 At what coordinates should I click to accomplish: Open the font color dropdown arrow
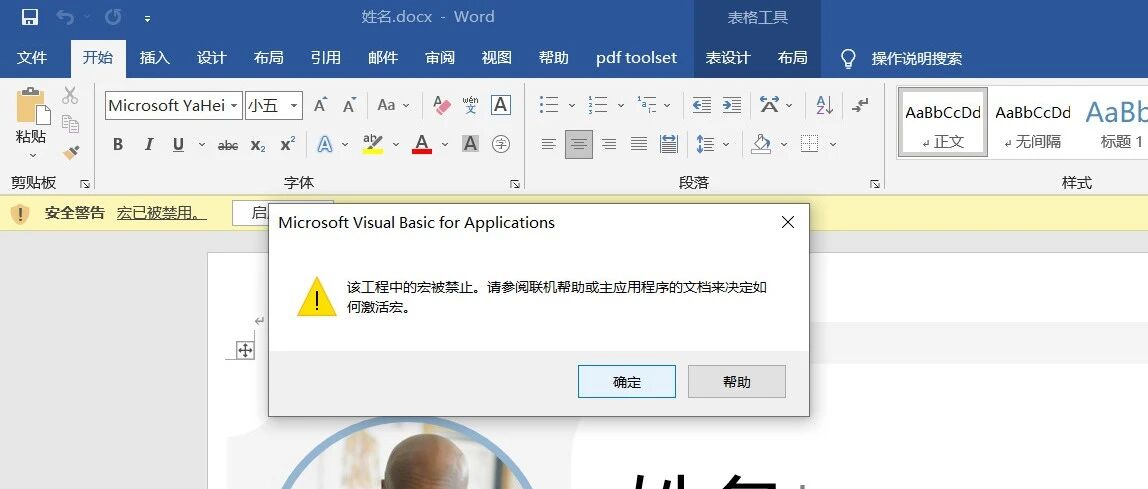444,144
